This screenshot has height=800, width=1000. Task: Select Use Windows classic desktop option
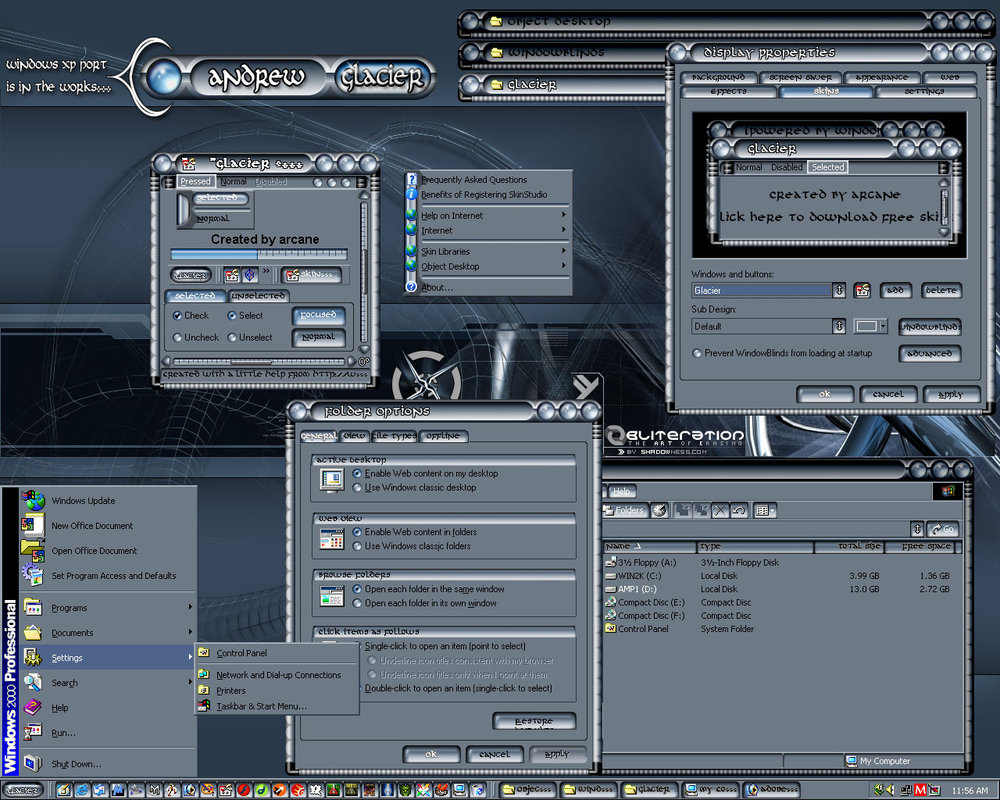click(x=358, y=488)
